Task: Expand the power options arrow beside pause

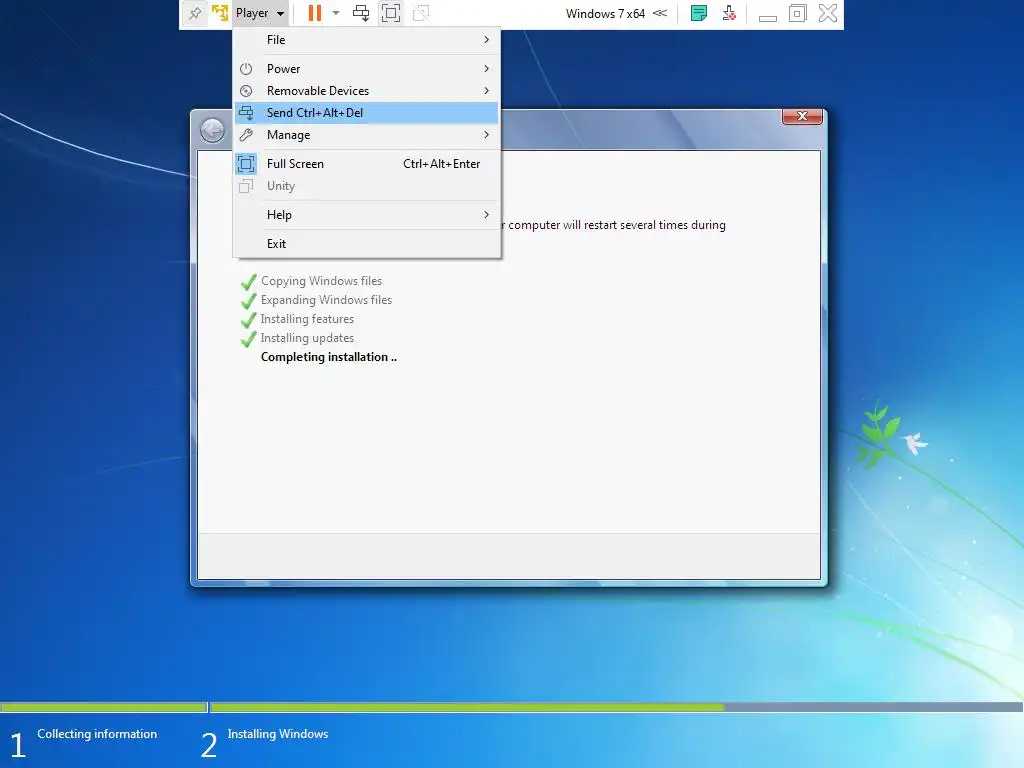Action: [x=336, y=13]
